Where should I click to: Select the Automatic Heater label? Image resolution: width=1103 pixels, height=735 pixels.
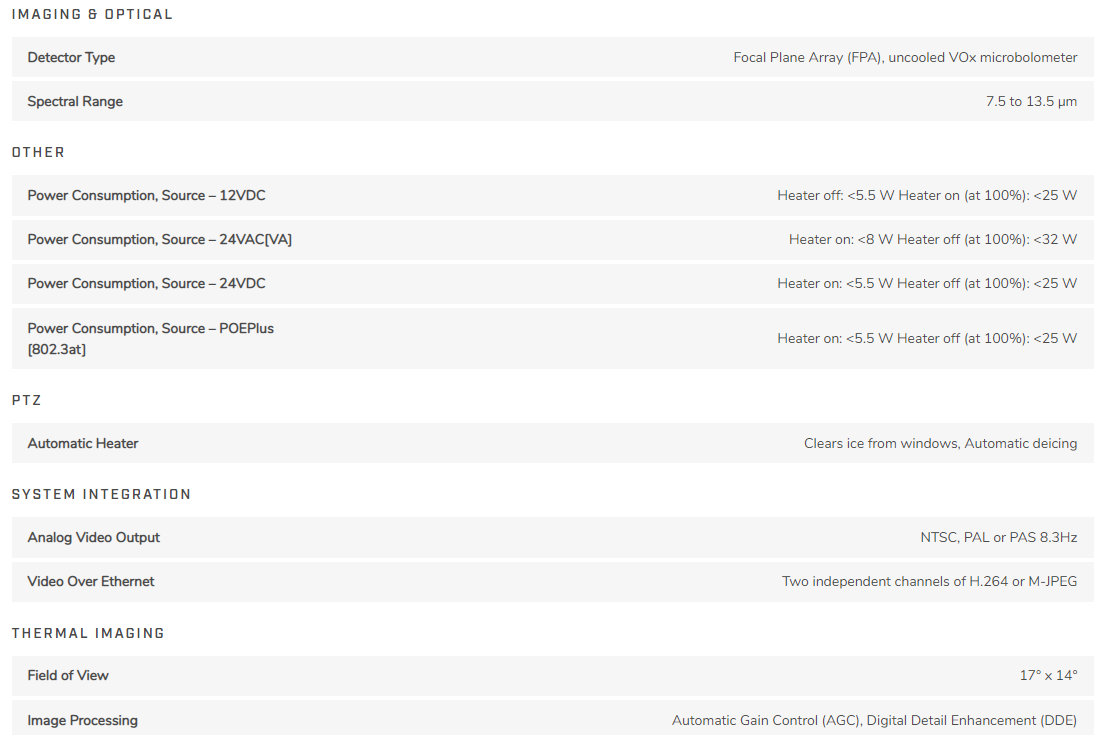coord(83,443)
